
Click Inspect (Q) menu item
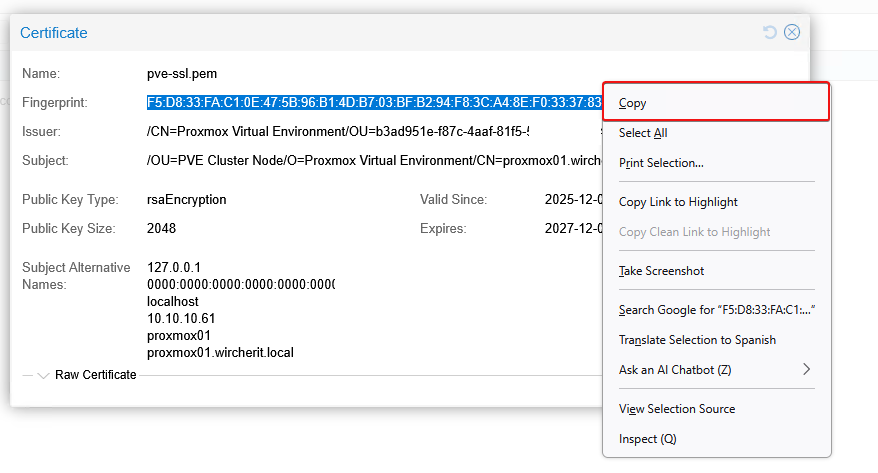tap(648, 439)
